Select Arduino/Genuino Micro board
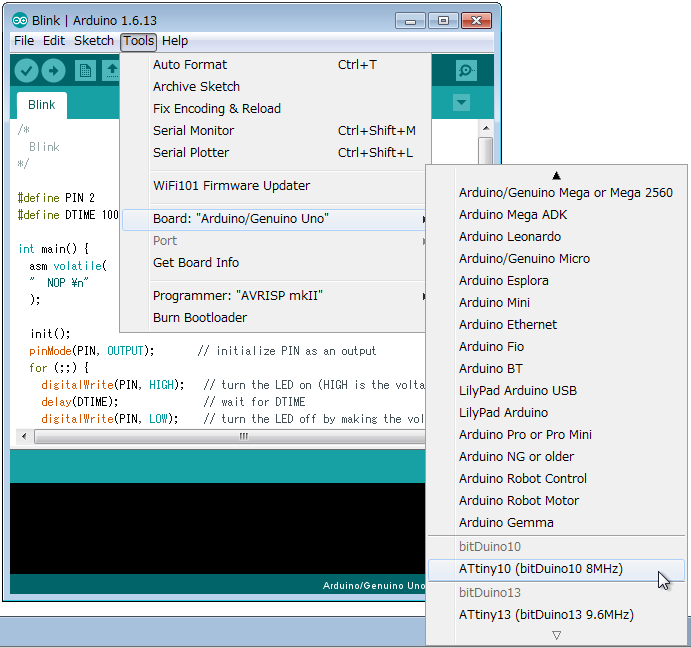The image size is (691, 648). (557, 259)
